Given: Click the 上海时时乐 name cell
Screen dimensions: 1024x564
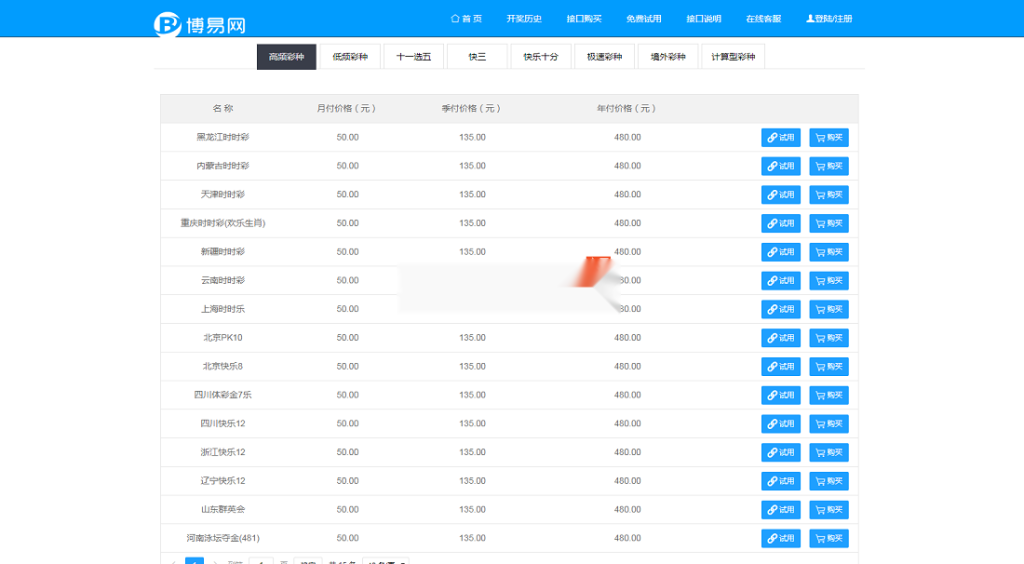Looking at the screenshot, I should coord(223,309).
